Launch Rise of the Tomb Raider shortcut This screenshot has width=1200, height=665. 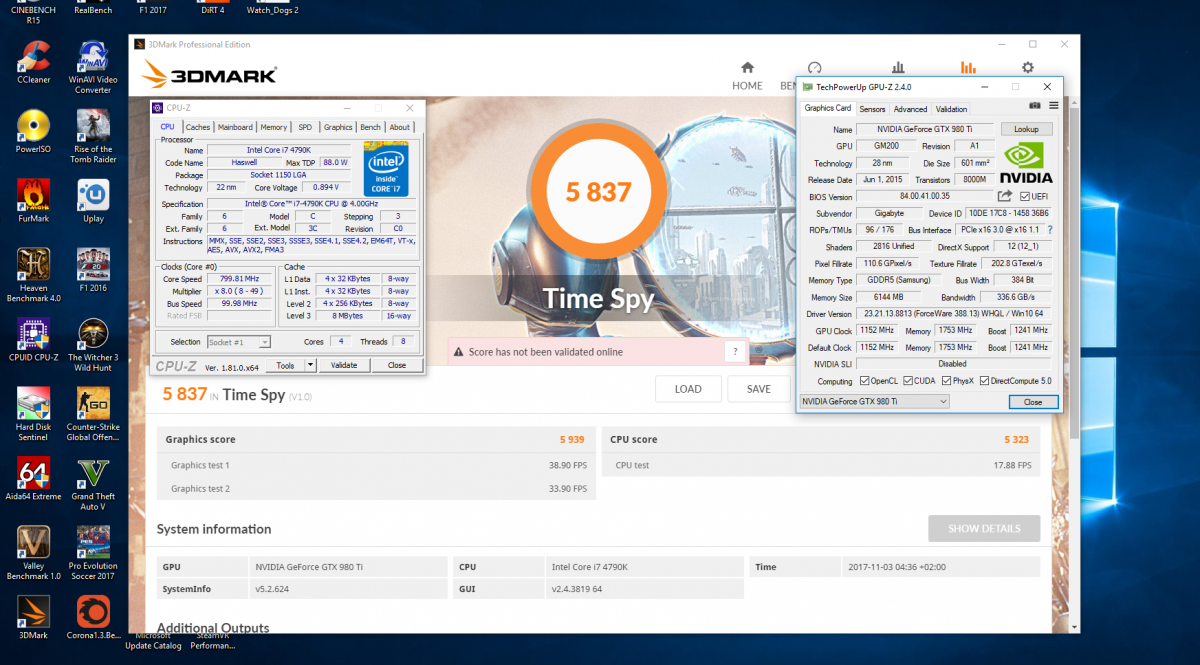tap(93, 137)
